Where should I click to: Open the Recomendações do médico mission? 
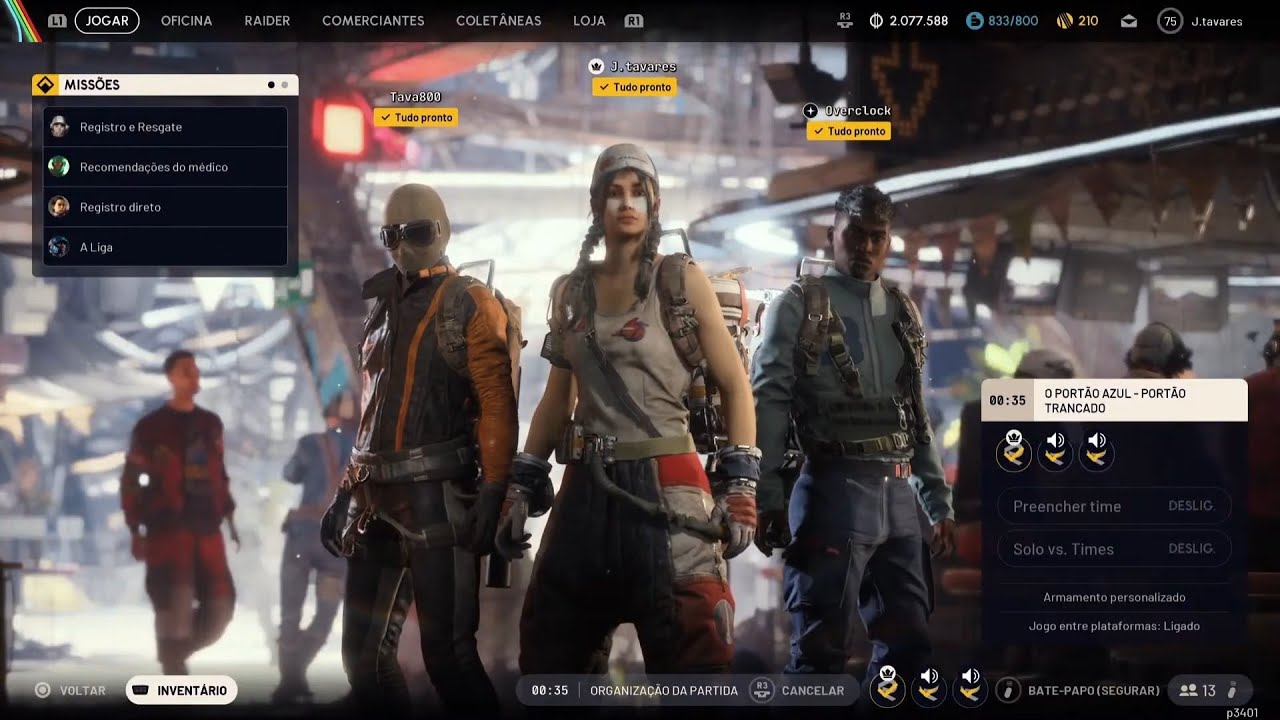pyautogui.click(x=165, y=167)
